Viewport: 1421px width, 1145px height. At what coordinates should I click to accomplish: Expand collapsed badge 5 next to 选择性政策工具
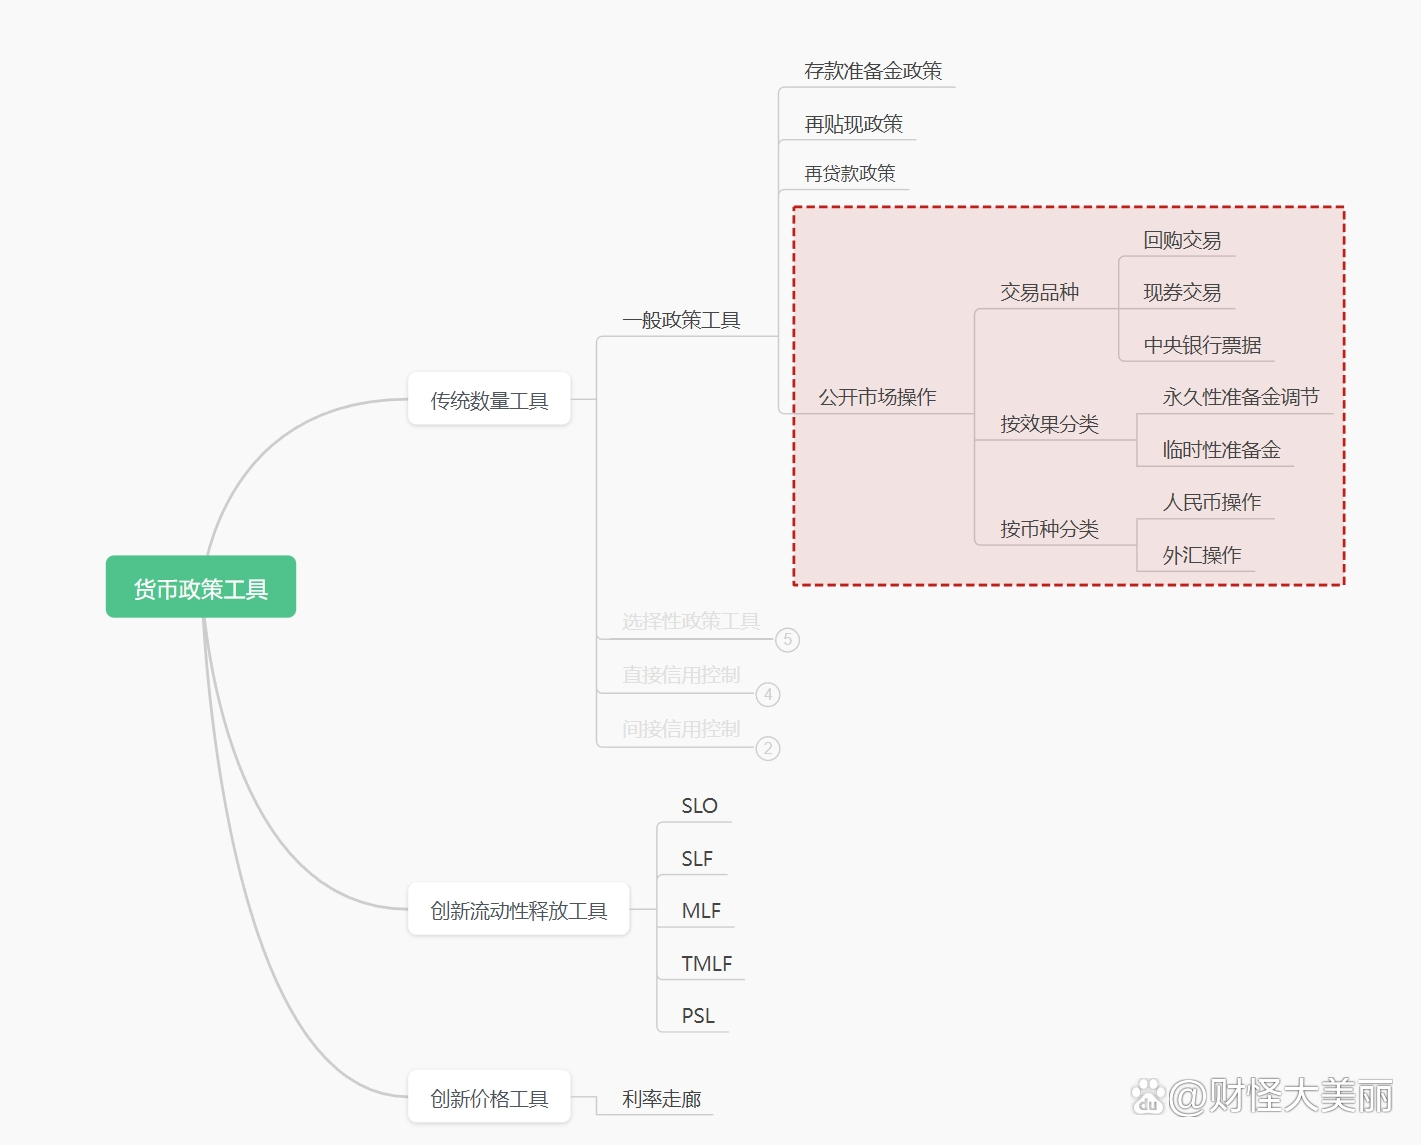pos(787,640)
